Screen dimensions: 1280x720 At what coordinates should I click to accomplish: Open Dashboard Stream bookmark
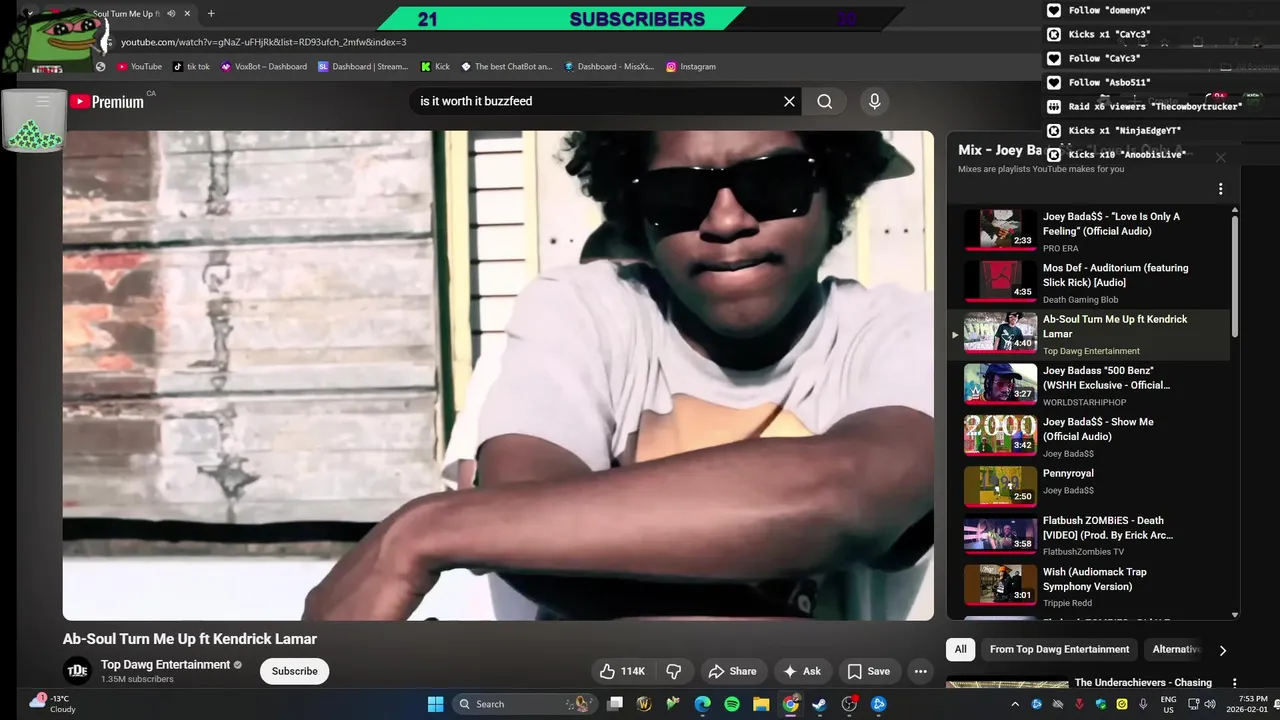pyautogui.click(x=363, y=67)
